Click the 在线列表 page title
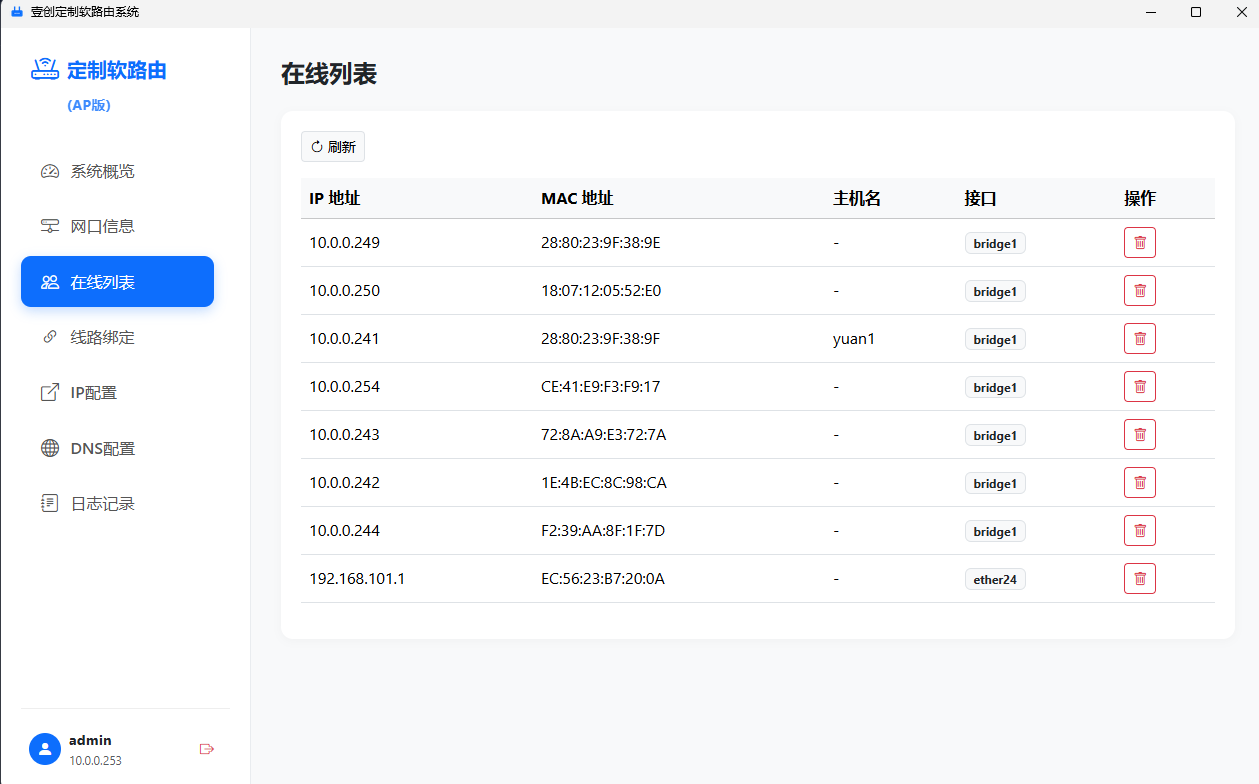The width and height of the screenshot is (1259, 784). [x=328, y=74]
